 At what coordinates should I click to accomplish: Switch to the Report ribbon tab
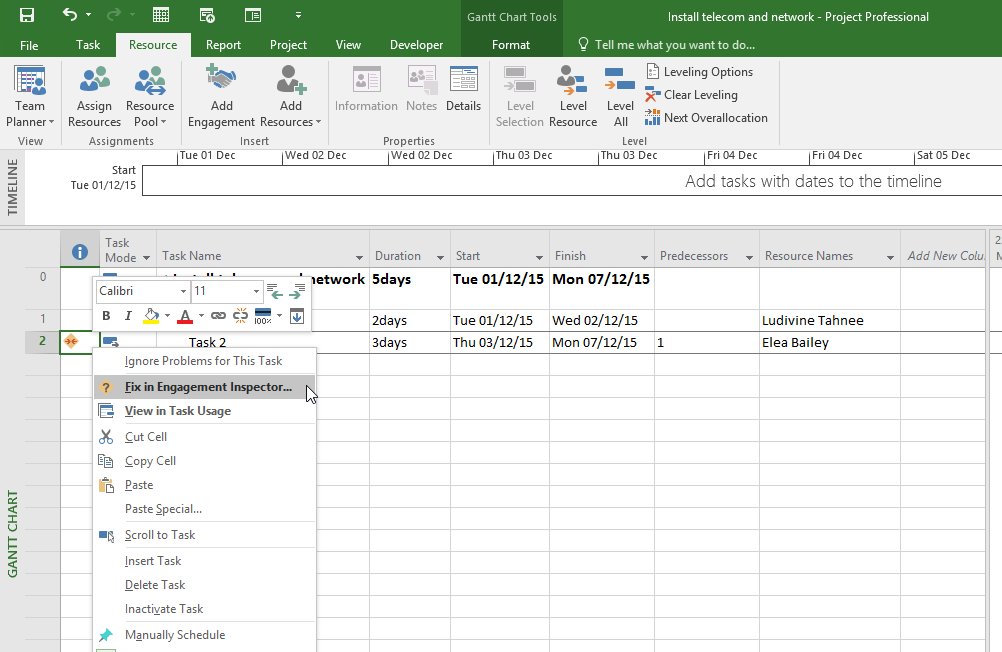pos(223,45)
